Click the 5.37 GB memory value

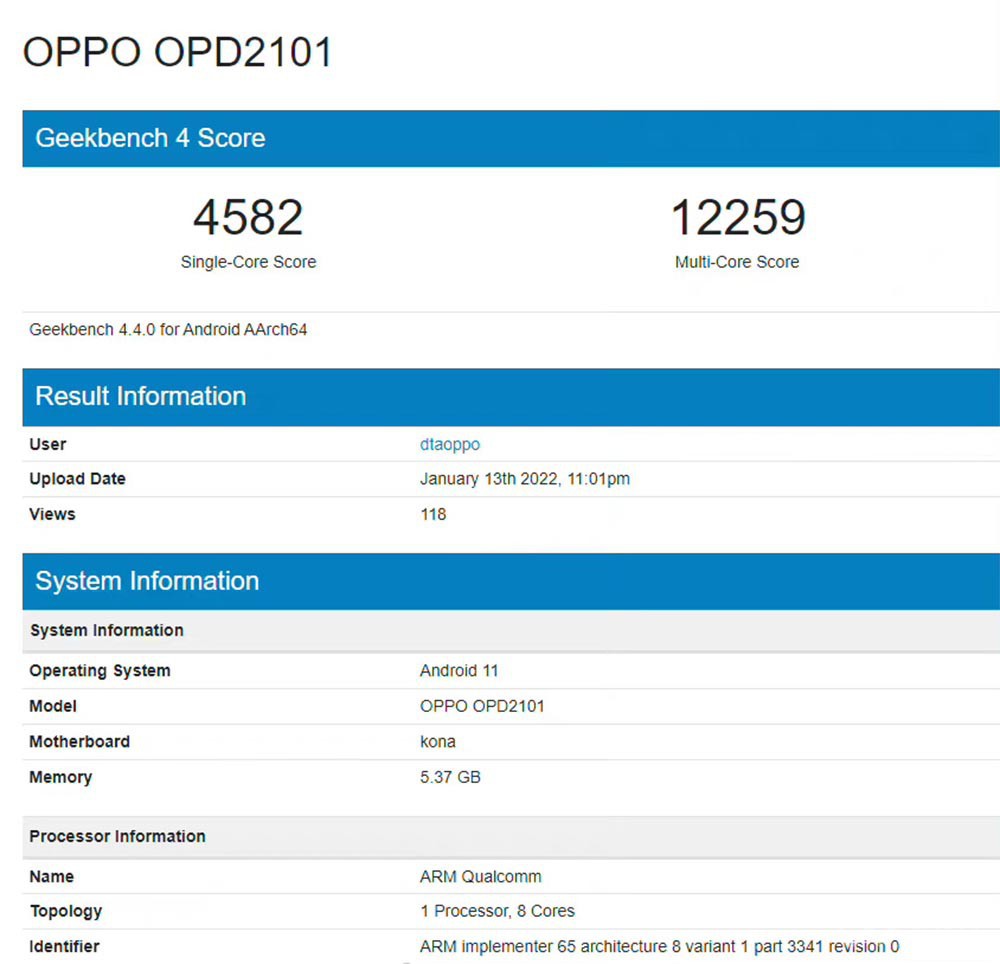[x=450, y=777]
